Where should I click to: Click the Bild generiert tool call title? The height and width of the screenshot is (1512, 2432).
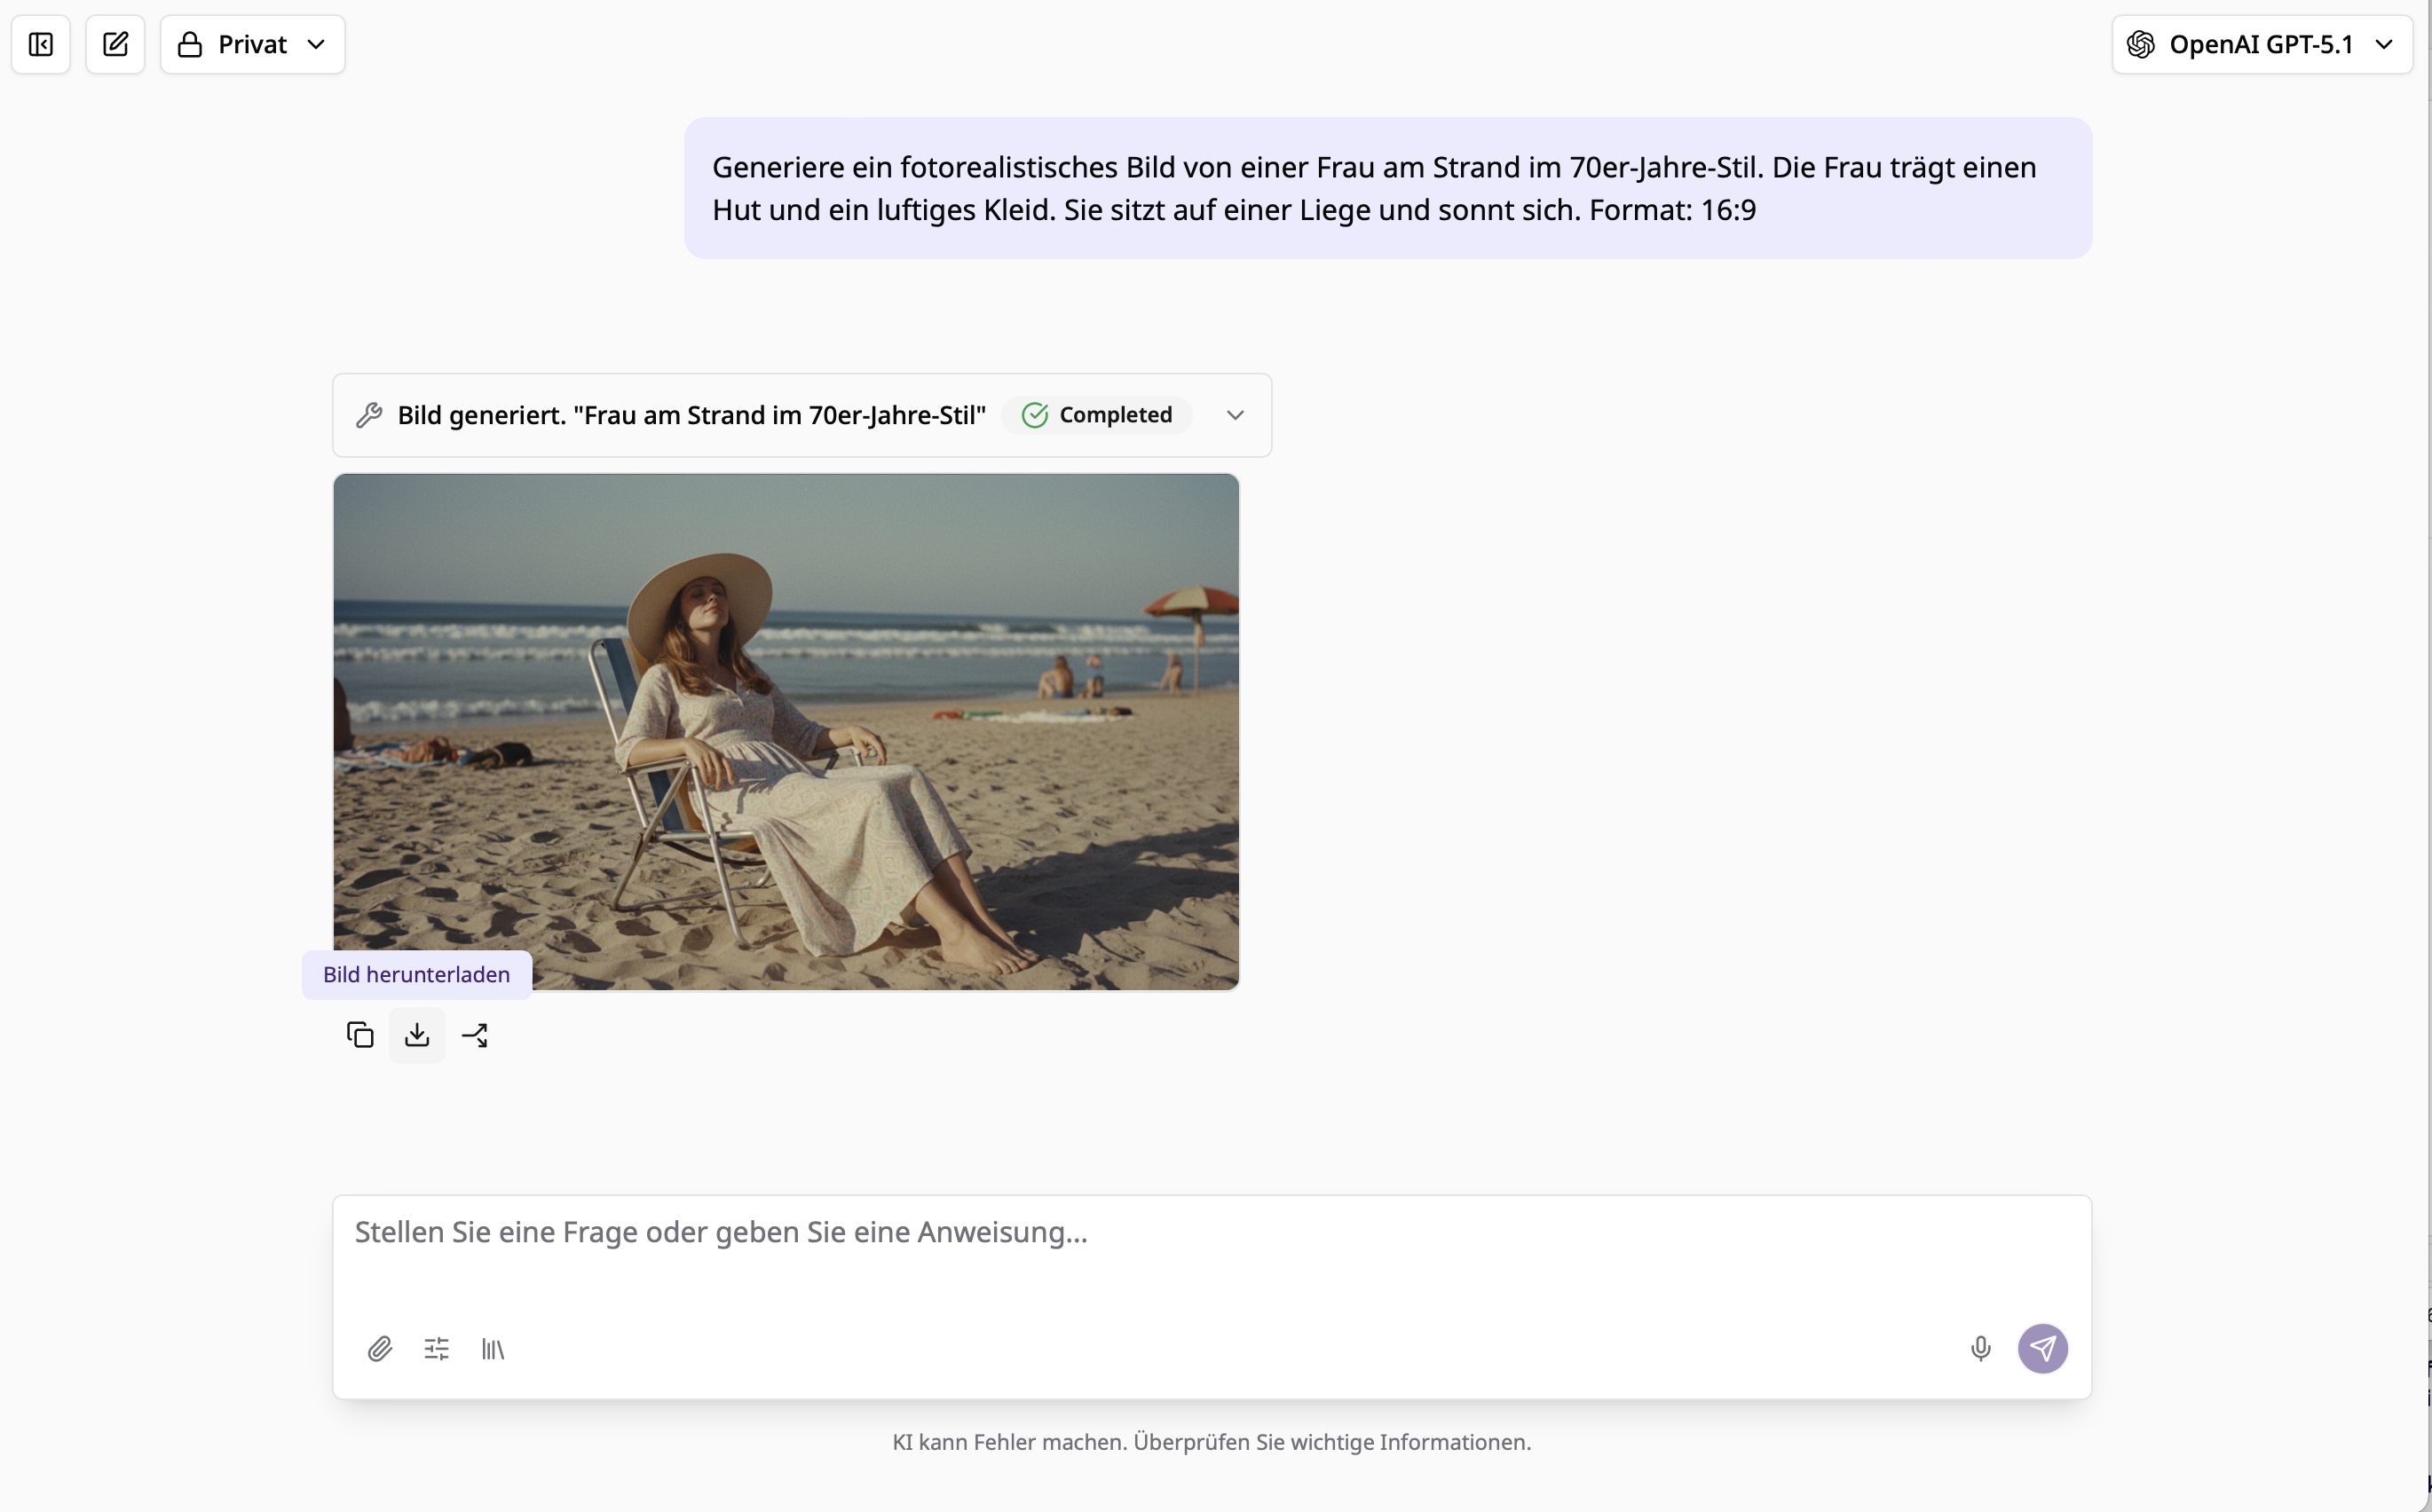click(691, 415)
